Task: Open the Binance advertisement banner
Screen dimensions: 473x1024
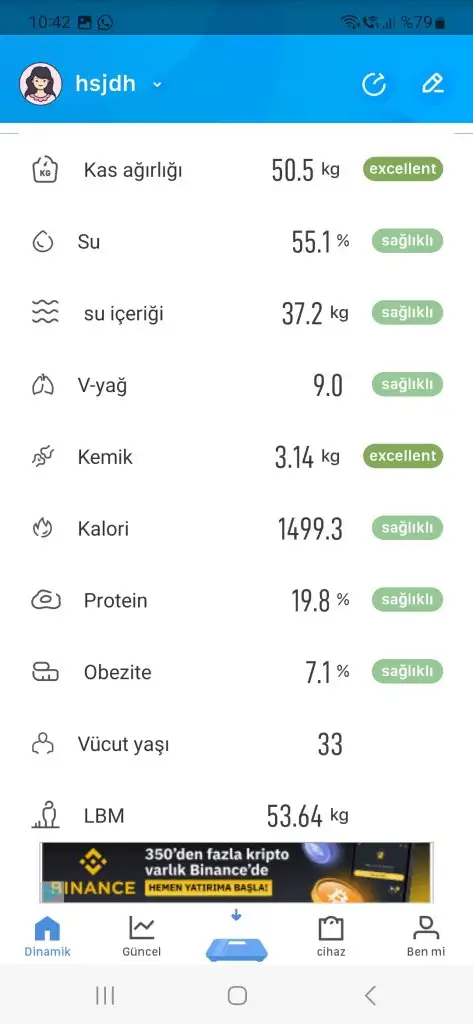Action: pyautogui.click(x=236, y=872)
